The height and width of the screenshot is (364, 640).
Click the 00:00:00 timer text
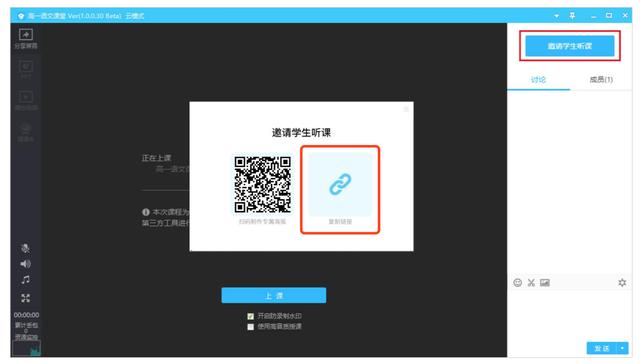27,315
